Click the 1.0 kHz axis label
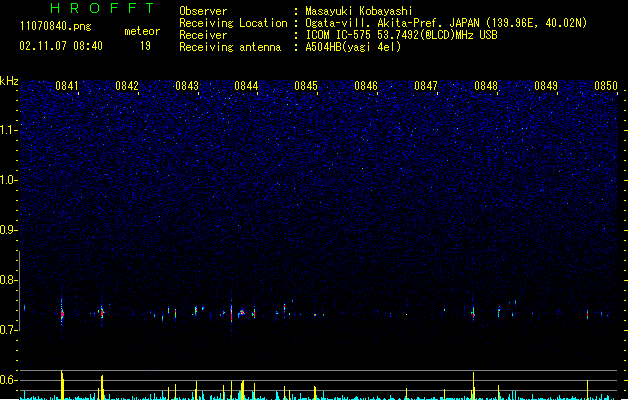This screenshot has height=400, width=629. (x=8, y=180)
